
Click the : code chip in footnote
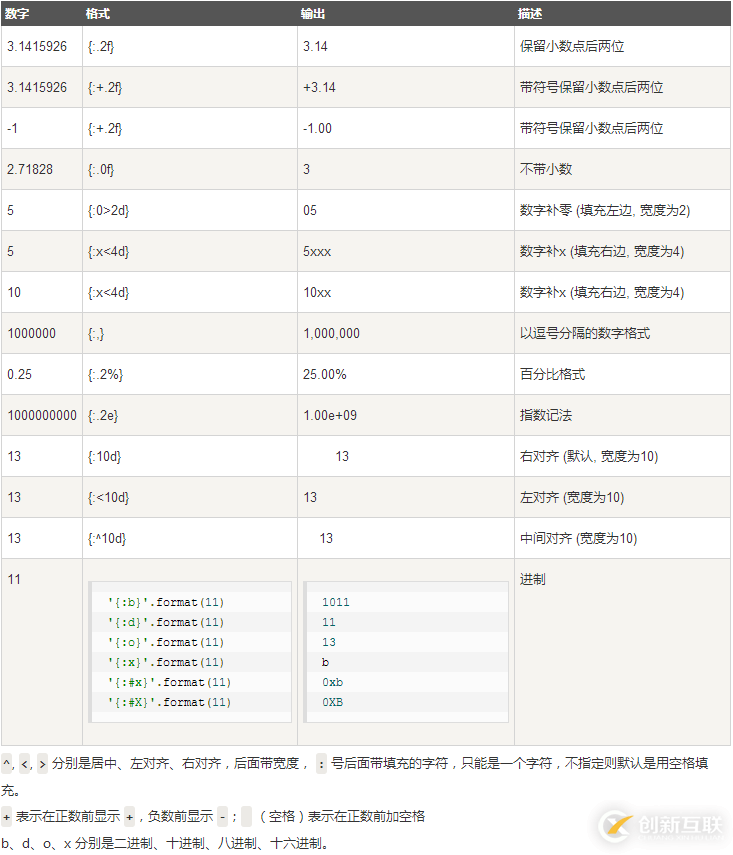click(x=321, y=763)
